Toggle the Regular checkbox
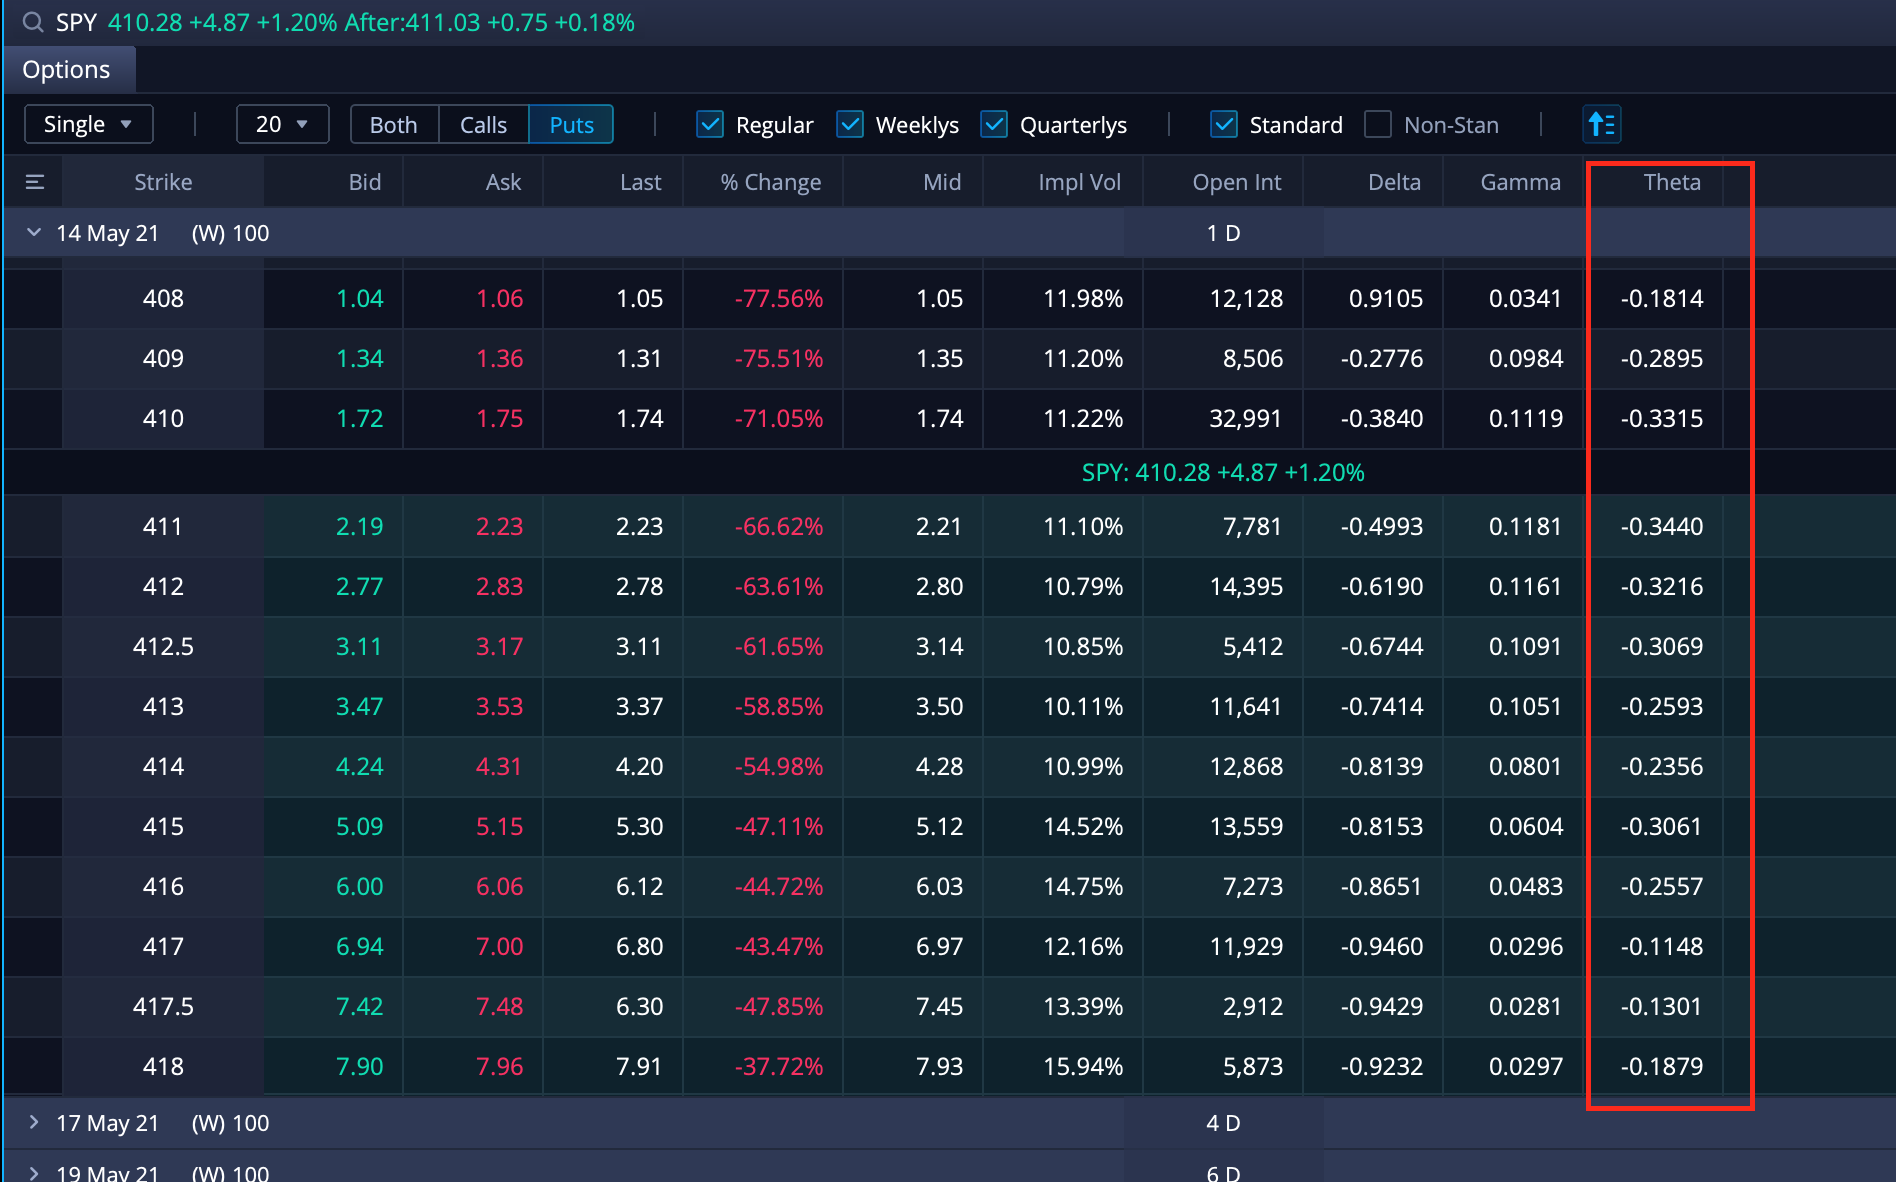Image resolution: width=1896 pixels, height=1182 pixels. pyautogui.click(x=710, y=124)
